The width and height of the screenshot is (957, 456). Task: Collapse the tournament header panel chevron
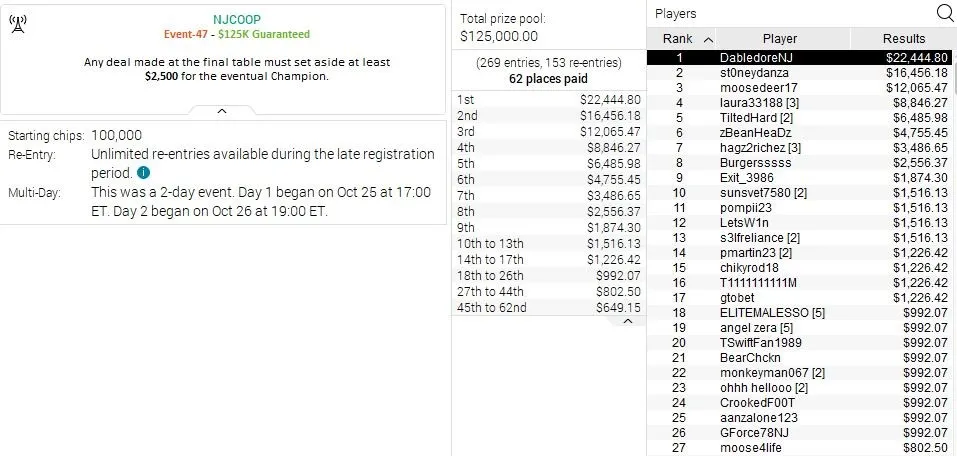pyautogui.click(x=223, y=110)
